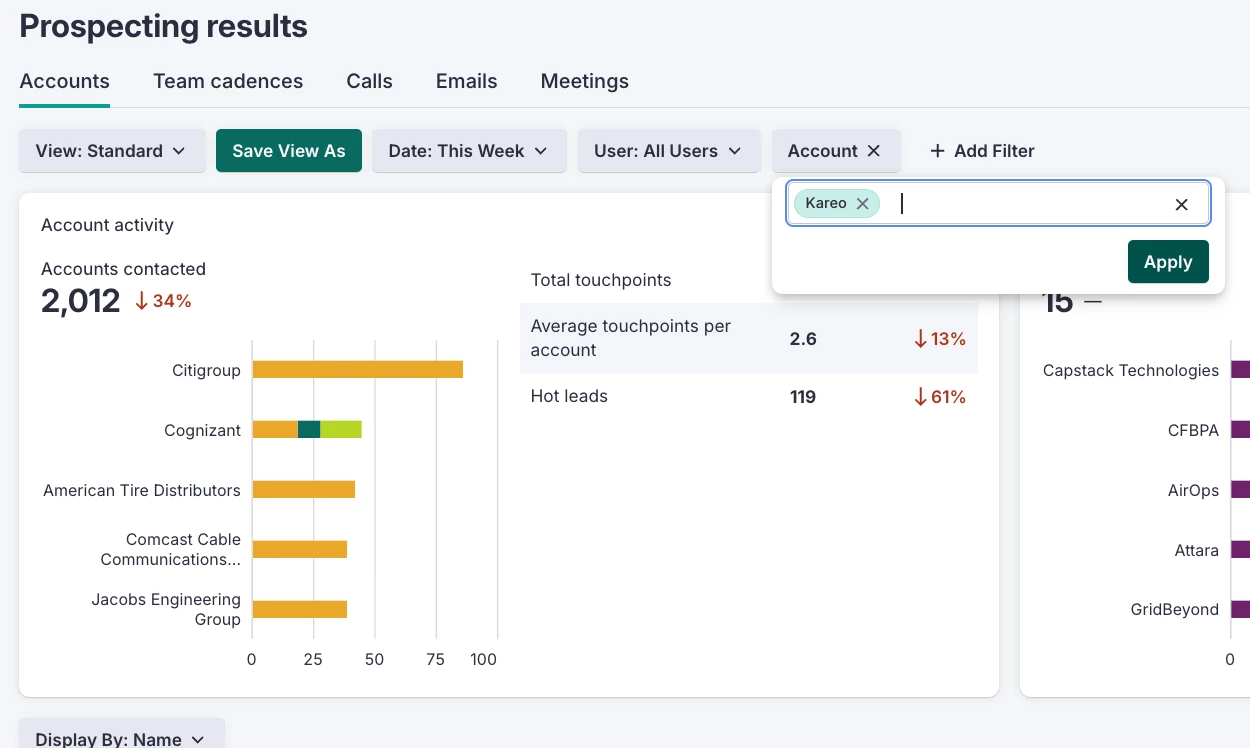Click the plus icon beside Add Filter
Screen dimensions: 1250x748
coord(937,151)
